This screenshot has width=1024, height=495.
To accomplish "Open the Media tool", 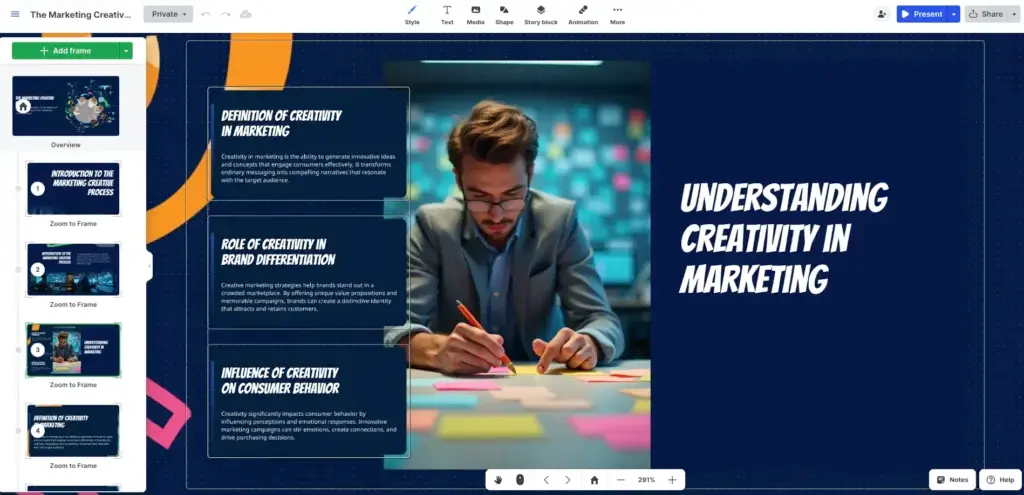I will (x=475, y=15).
